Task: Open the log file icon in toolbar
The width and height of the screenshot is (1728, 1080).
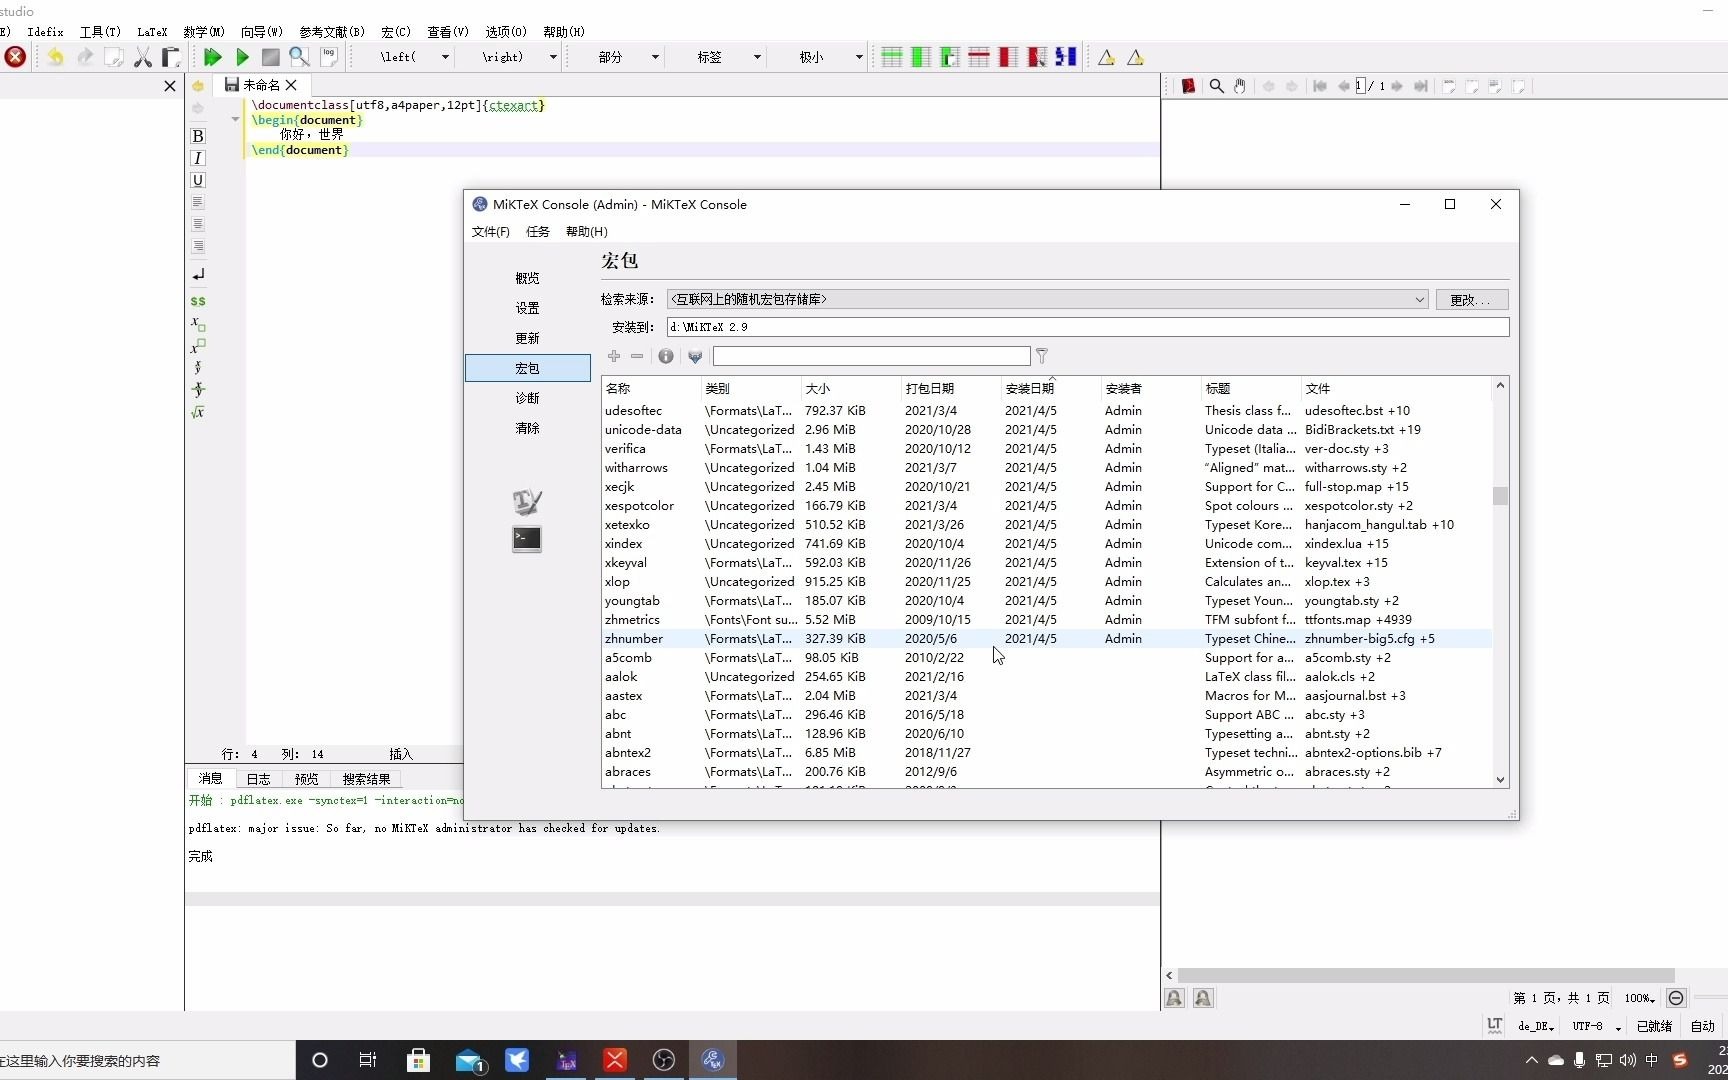Action: 328,57
